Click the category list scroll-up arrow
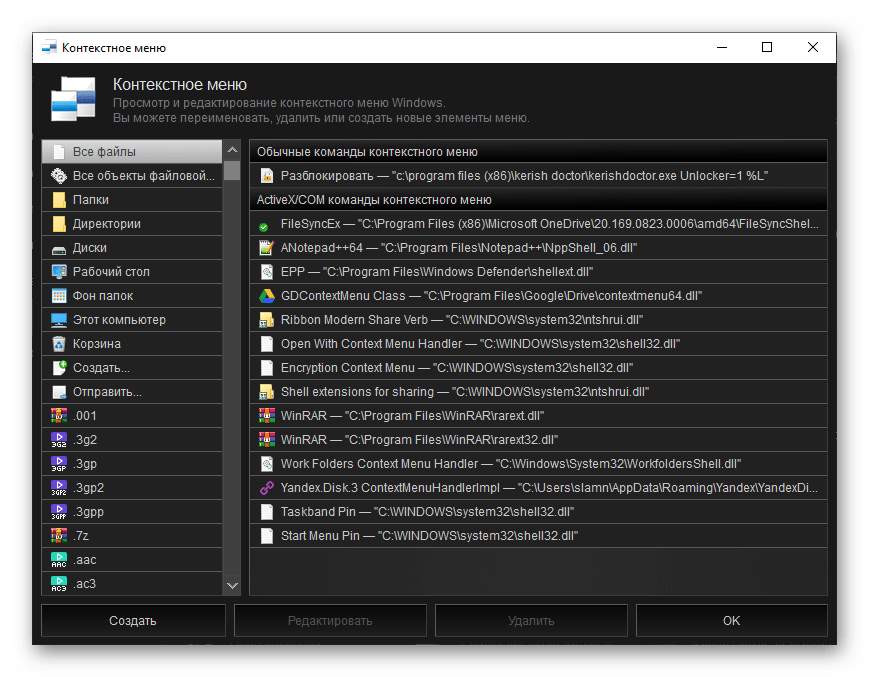Viewport: 869px width, 677px height. [232, 150]
